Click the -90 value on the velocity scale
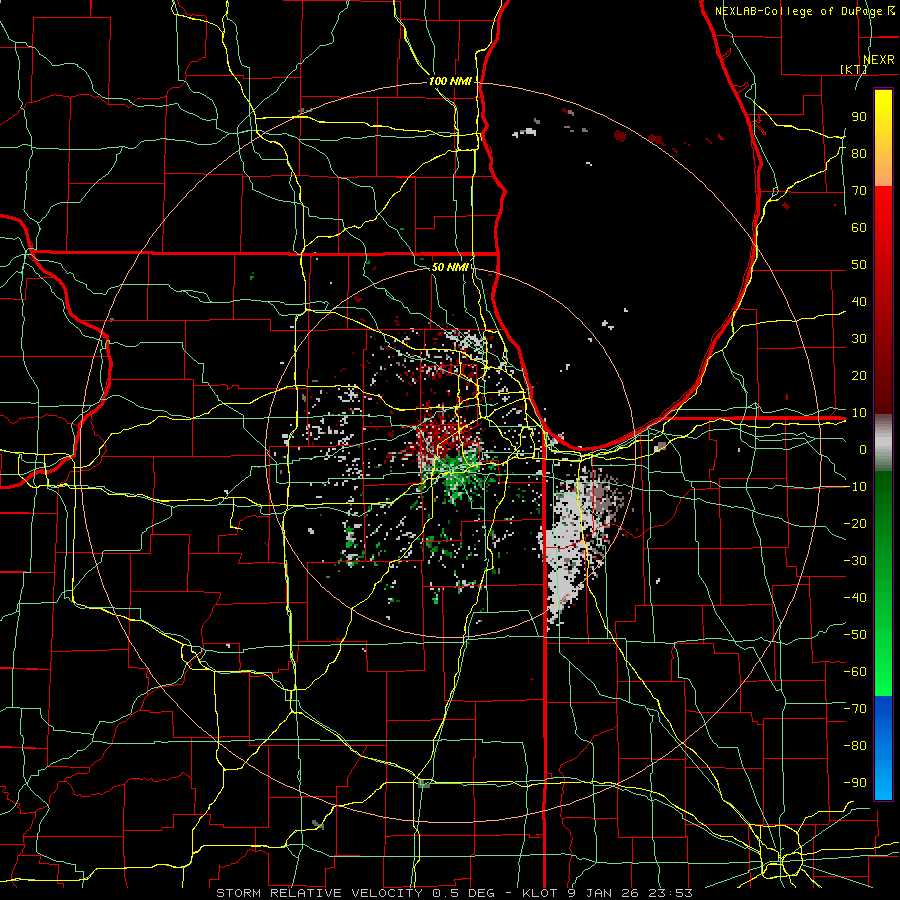Screen dimensions: 900x900 [x=855, y=783]
